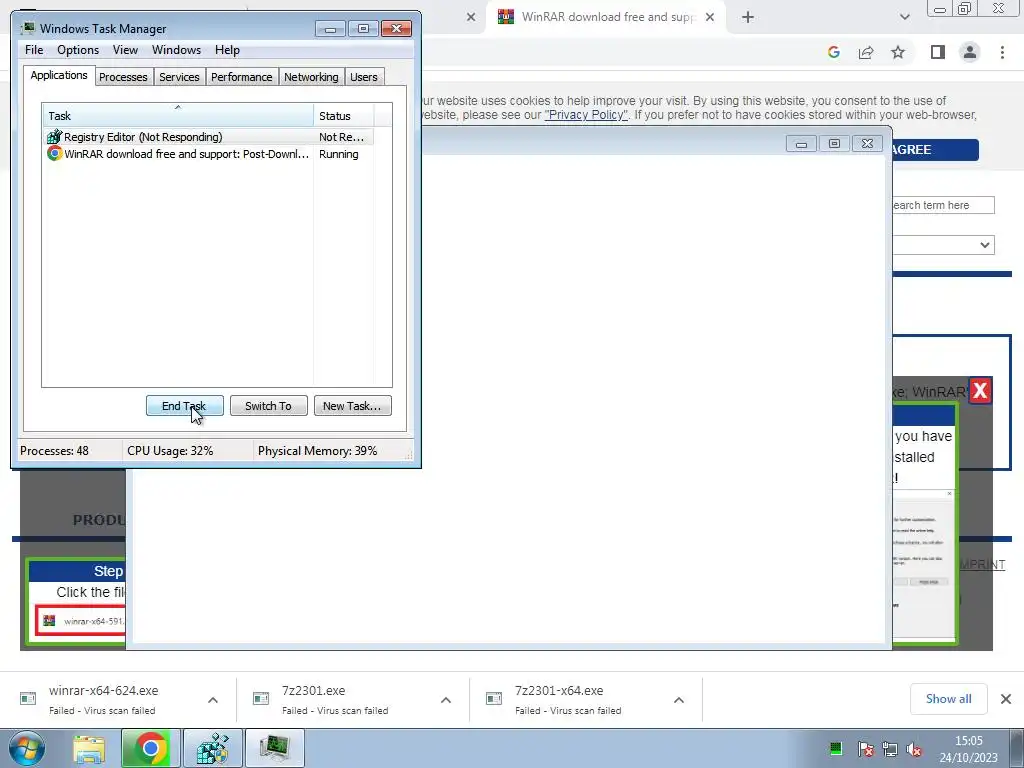Image resolution: width=1024 pixels, height=768 pixels.
Task: Close the popup with red X button
Action: (x=980, y=391)
